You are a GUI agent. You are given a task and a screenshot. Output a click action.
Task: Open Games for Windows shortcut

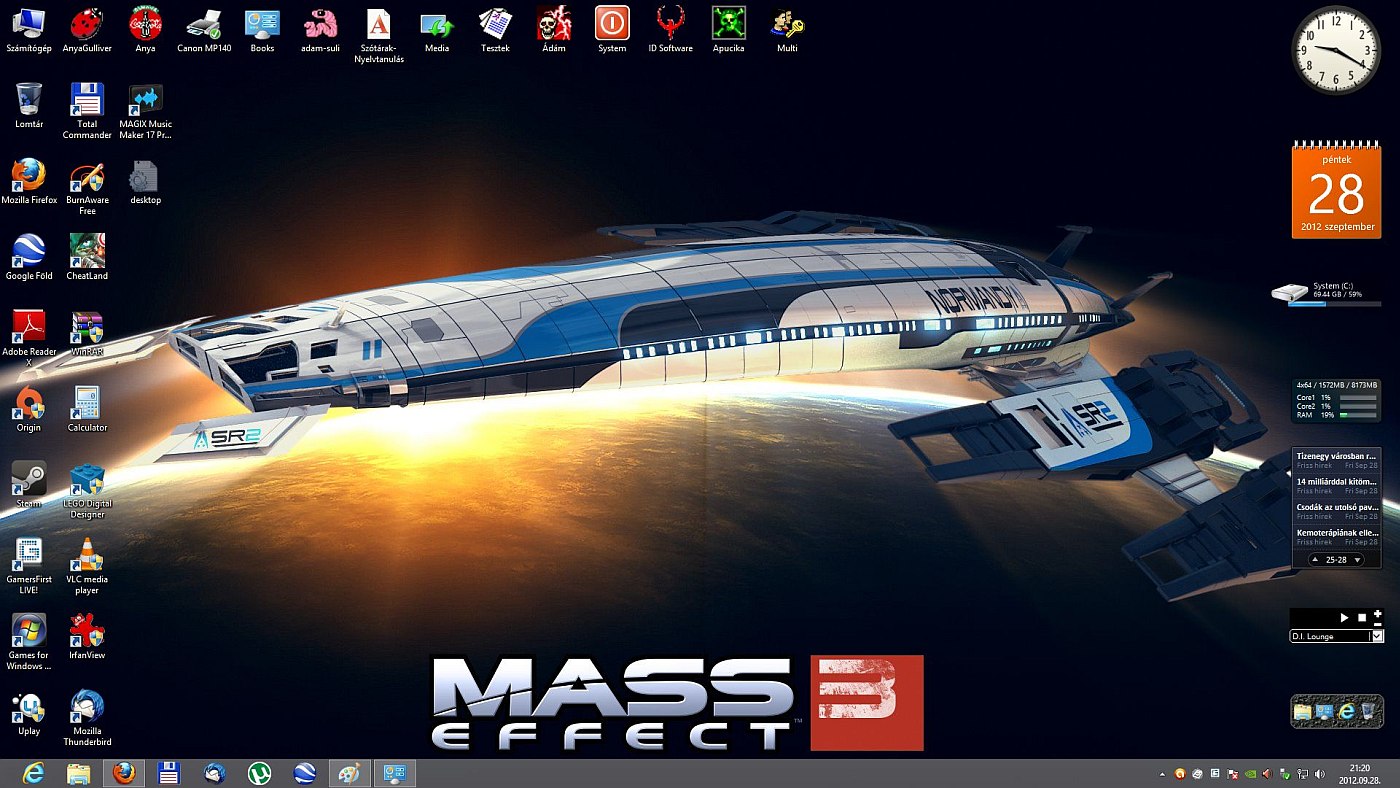point(29,642)
